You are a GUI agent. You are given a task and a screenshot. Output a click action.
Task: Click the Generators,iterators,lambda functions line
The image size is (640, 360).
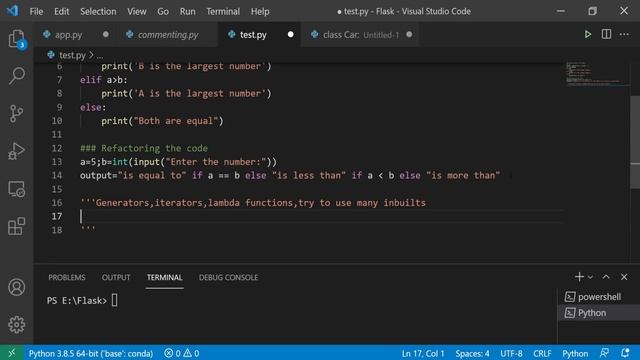click(253, 203)
